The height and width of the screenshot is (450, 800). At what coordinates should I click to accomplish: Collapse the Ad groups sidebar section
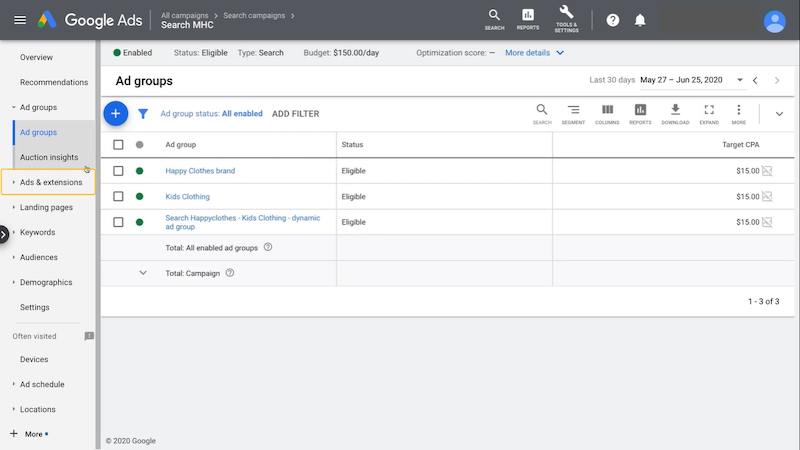pos(14,107)
